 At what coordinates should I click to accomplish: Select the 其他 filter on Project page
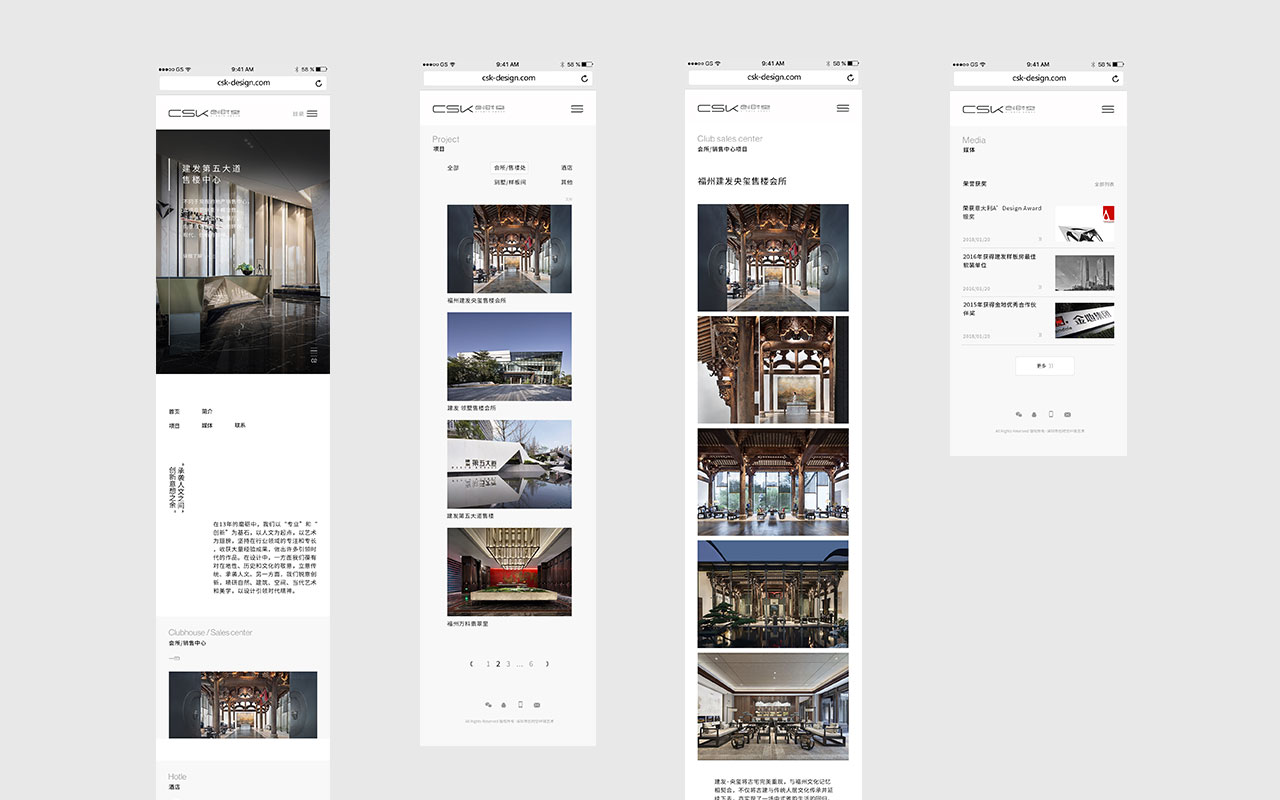[x=567, y=182]
